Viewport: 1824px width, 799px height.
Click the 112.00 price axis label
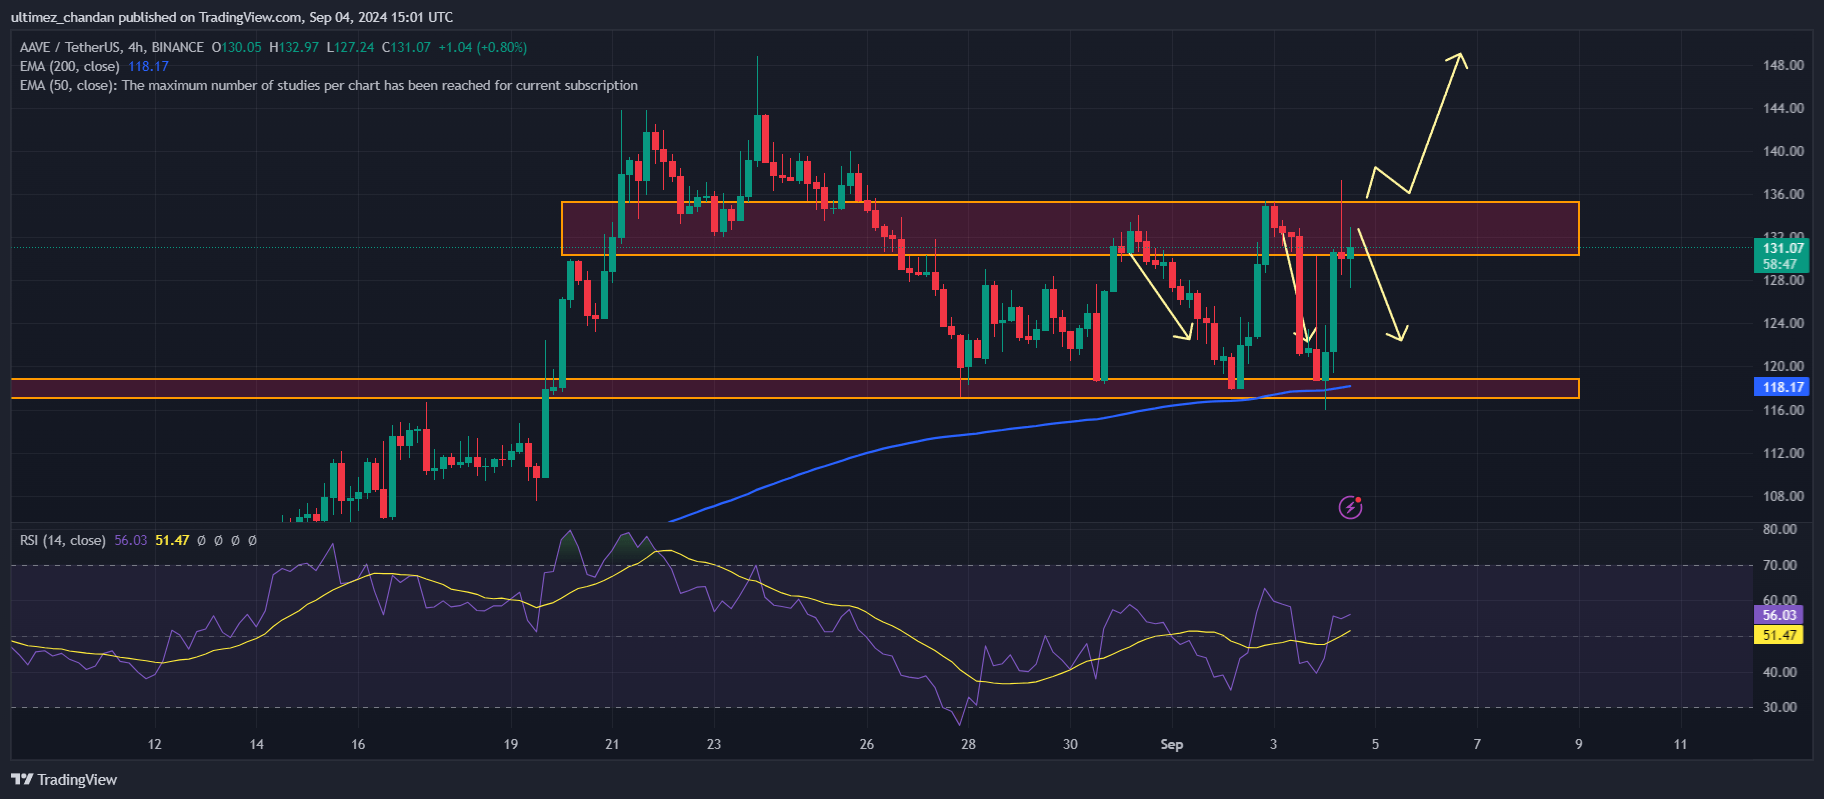pos(1783,453)
